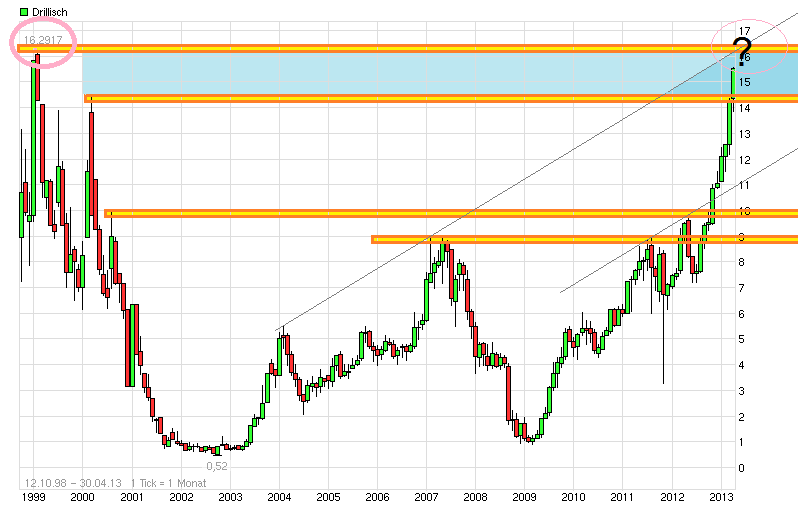The width and height of the screenshot is (798, 526).
Task: Click the 16,2917 high price label
Action: tap(43, 40)
